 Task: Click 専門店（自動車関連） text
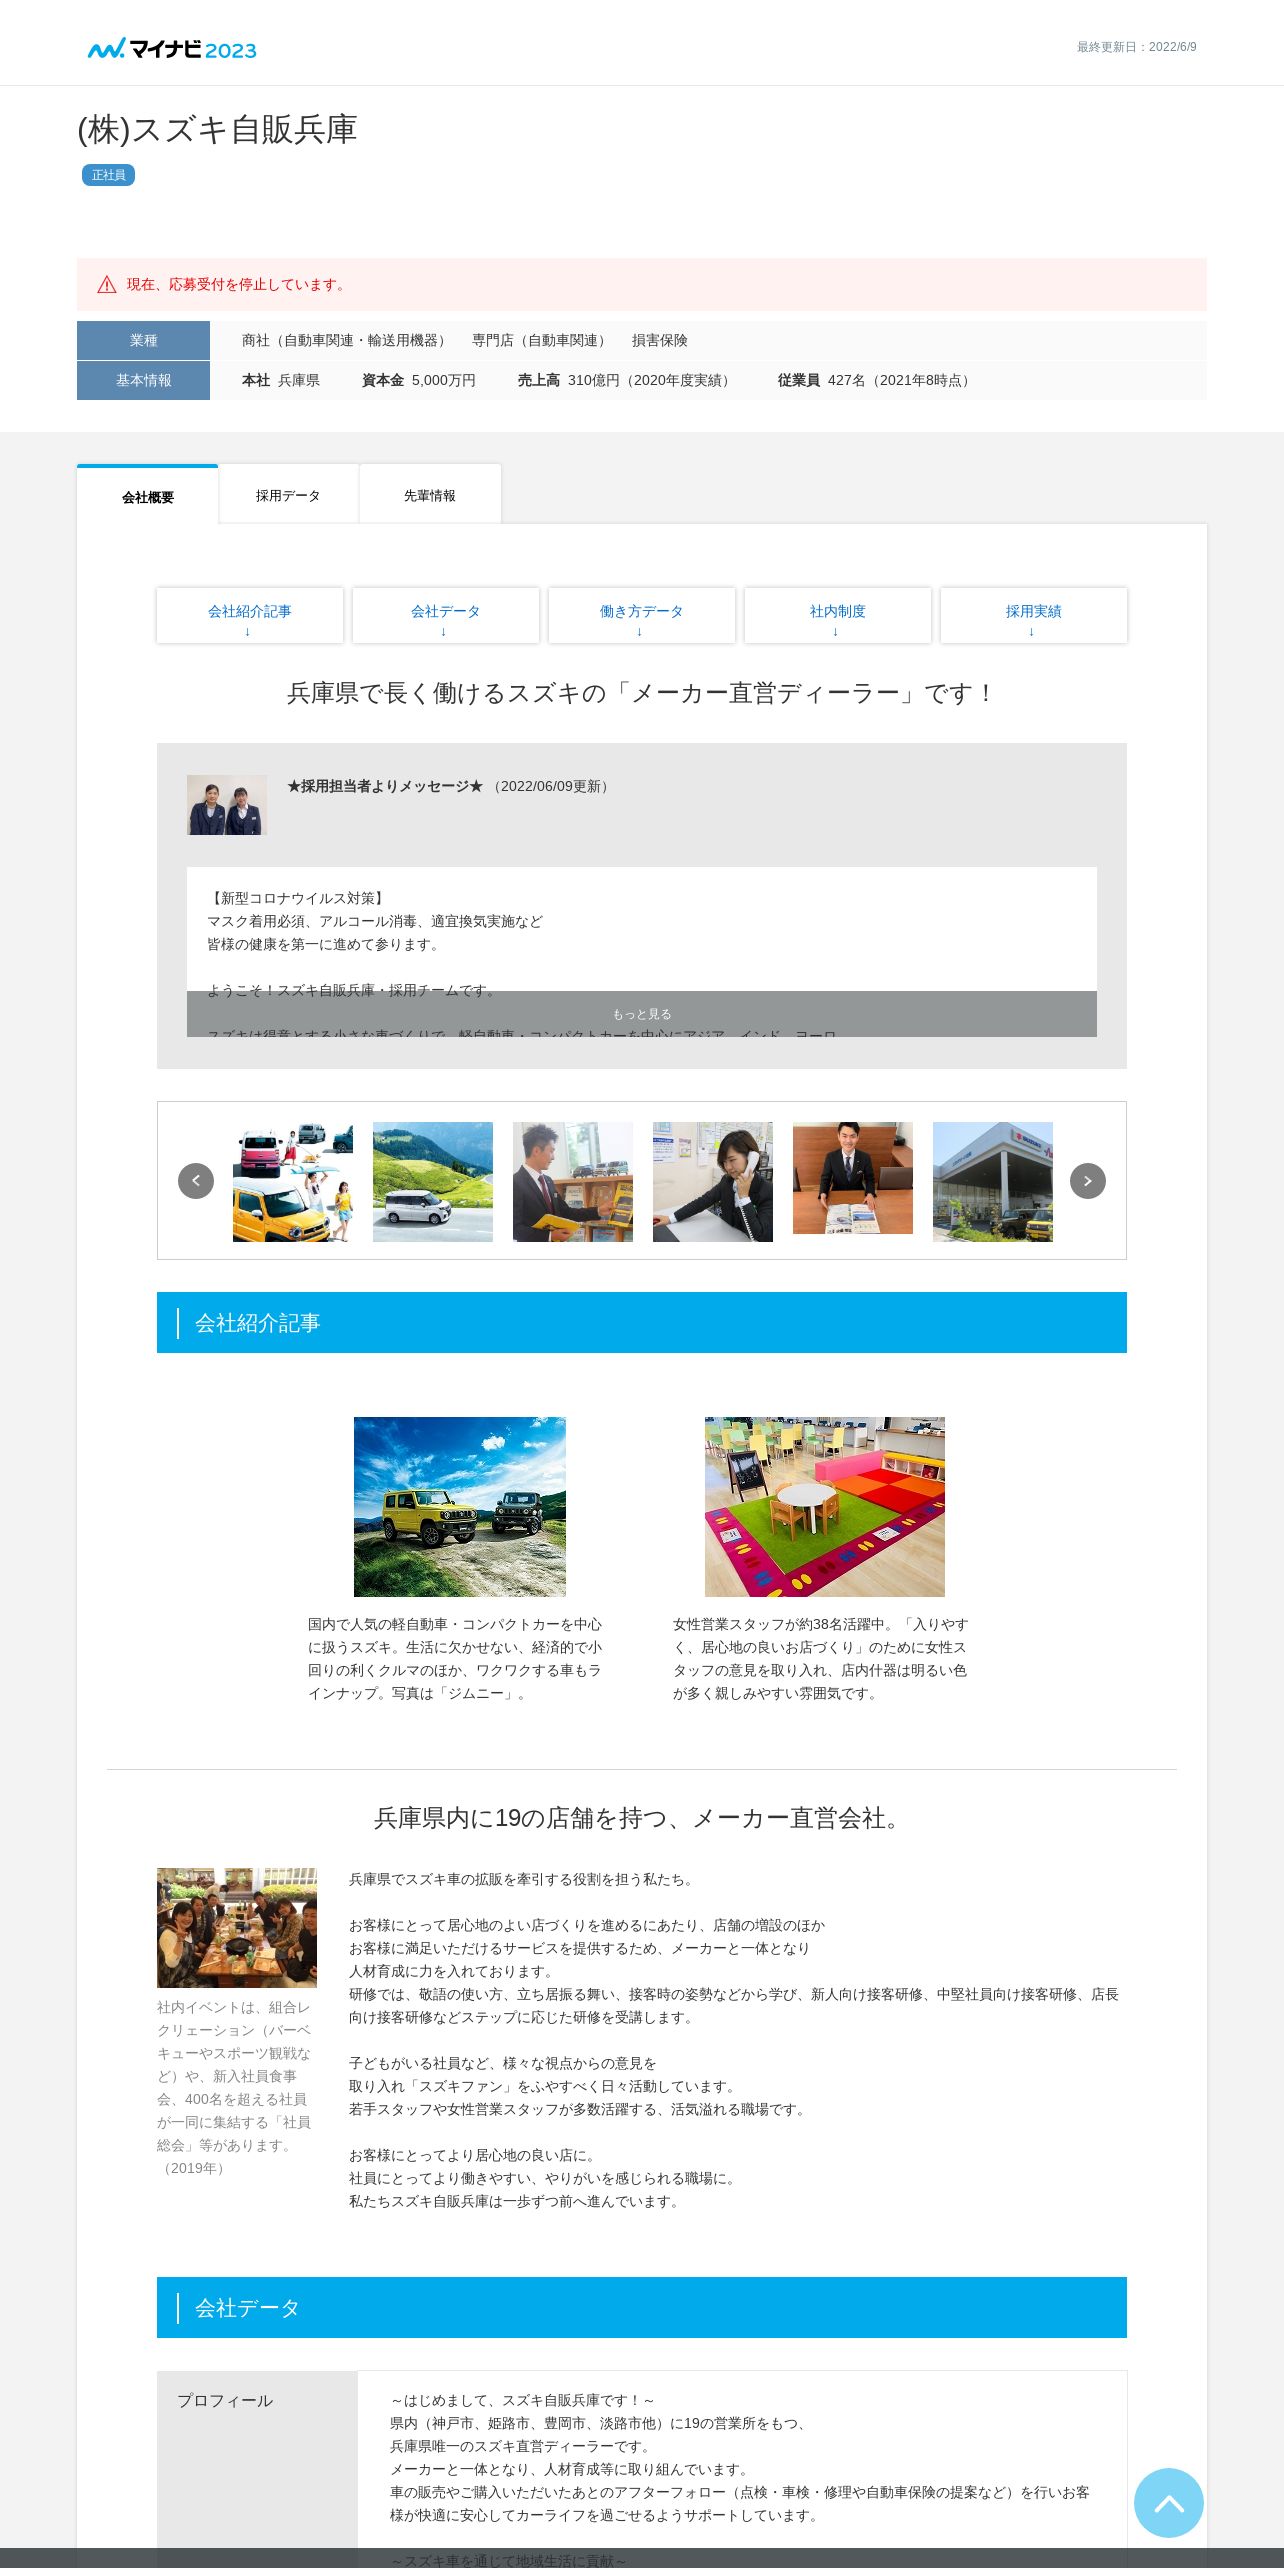click(x=541, y=340)
